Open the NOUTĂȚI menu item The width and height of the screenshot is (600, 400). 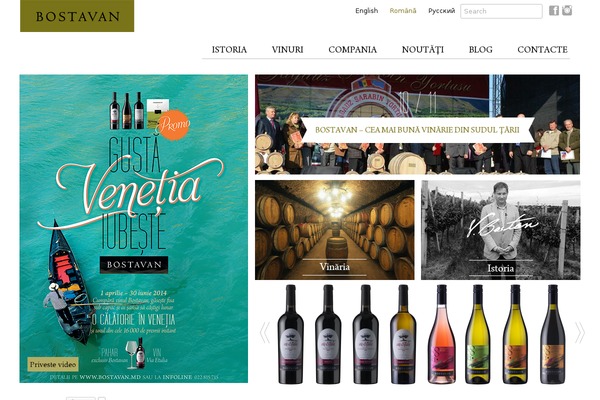(423, 50)
